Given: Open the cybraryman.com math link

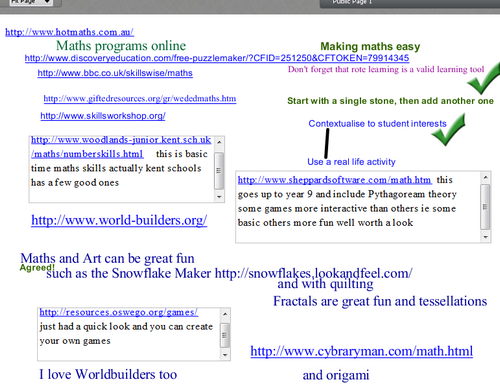Looking at the screenshot, I should click(362, 351).
